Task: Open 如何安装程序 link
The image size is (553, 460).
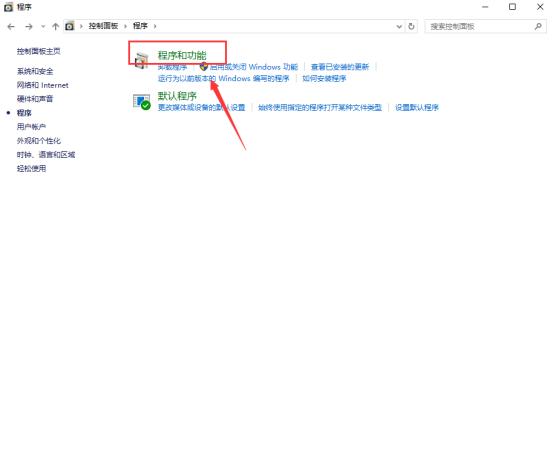Action: click(324, 78)
